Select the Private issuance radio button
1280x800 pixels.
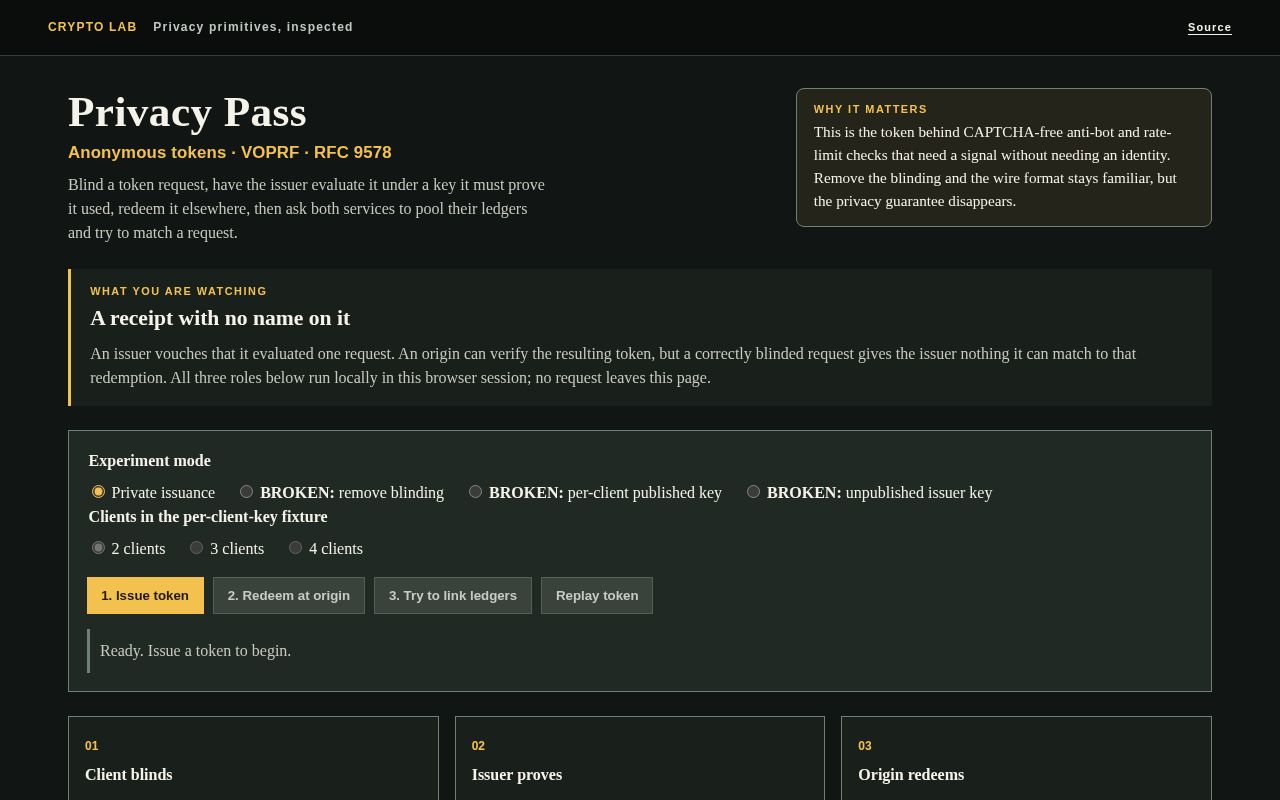(98, 492)
